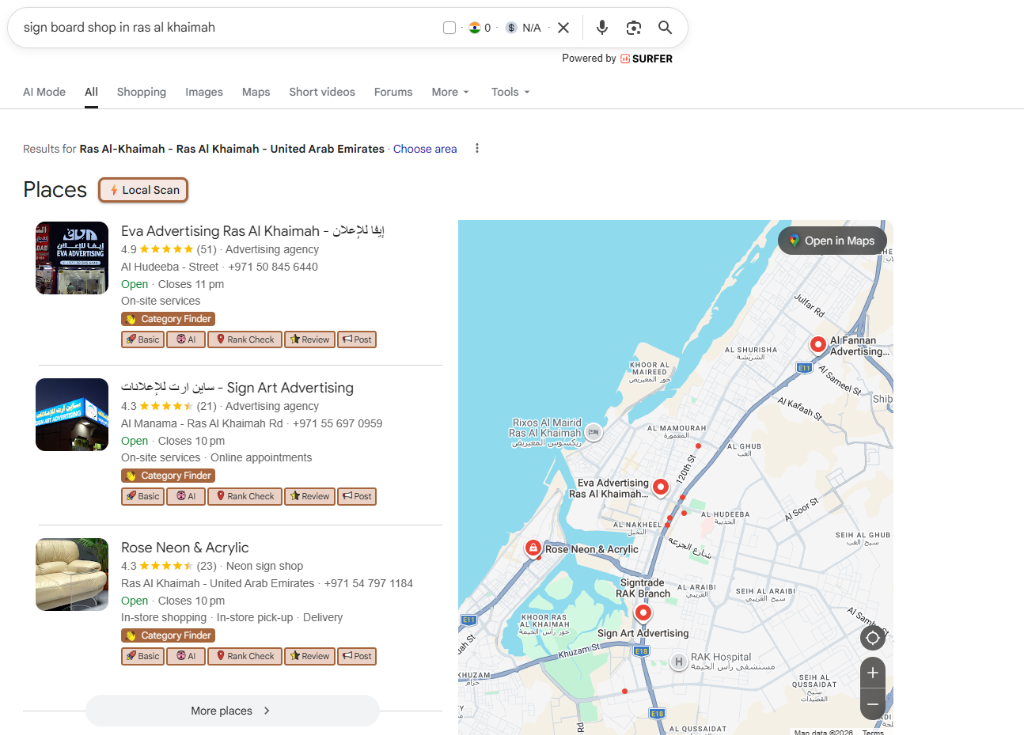
Task: Click AI button under Rose Neon & Acrylic
Action: [x=186, y=656]
